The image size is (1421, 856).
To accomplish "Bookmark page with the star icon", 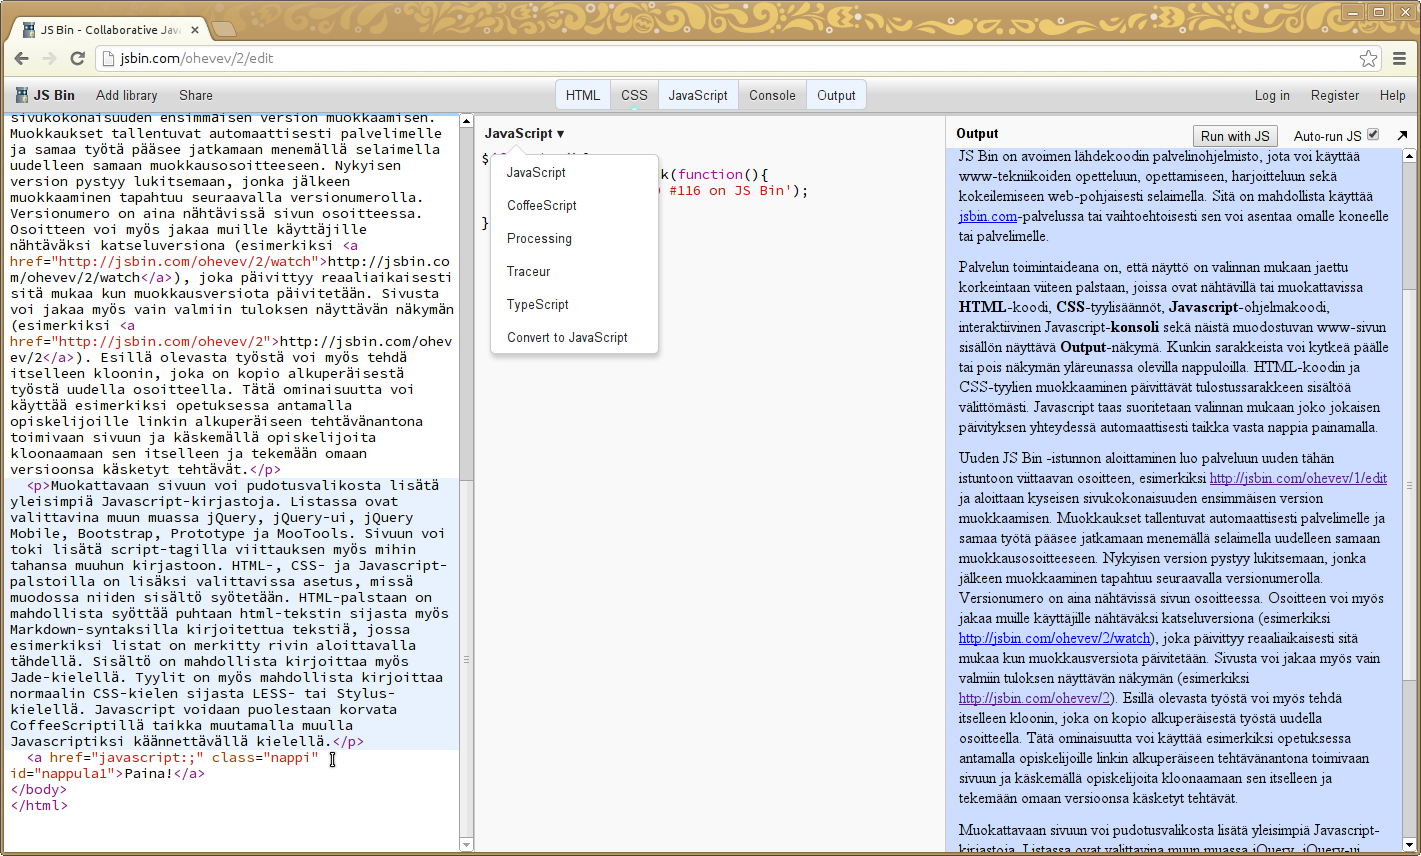I will coord(1368,58).
